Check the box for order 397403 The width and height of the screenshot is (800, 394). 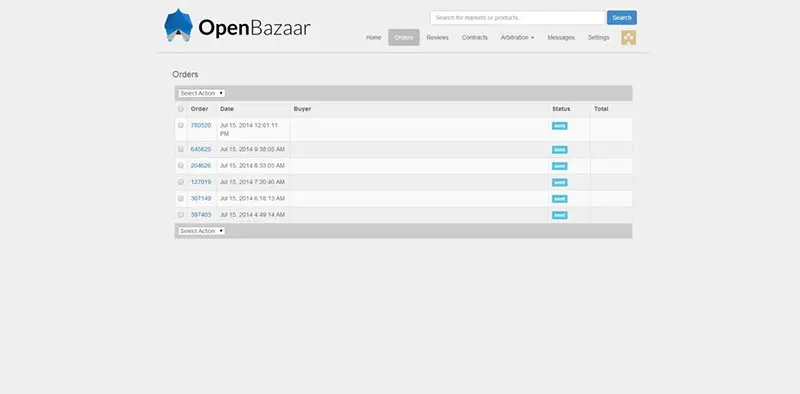[181, 215]
